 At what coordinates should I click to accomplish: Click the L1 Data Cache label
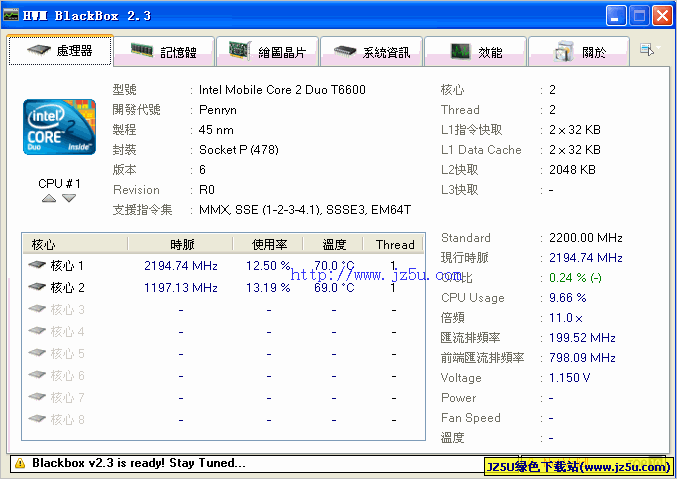[x=481, y=150]
